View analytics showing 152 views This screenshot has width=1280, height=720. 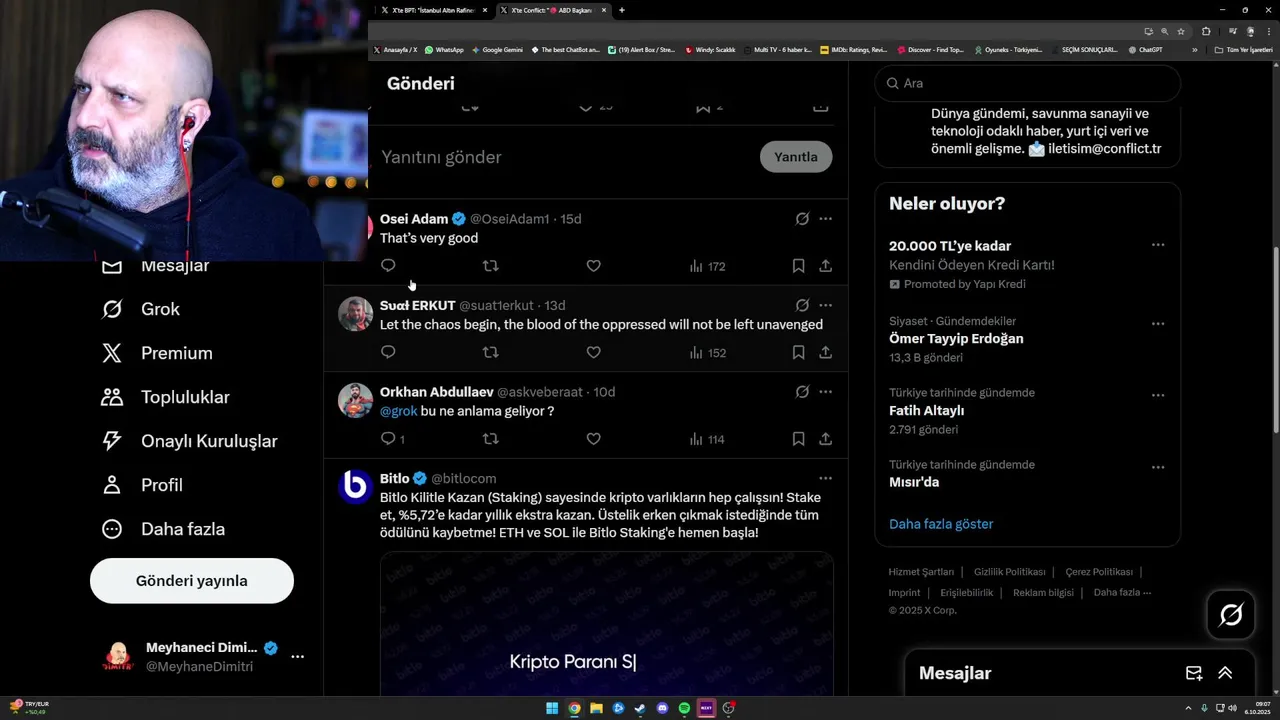(707, 352)
